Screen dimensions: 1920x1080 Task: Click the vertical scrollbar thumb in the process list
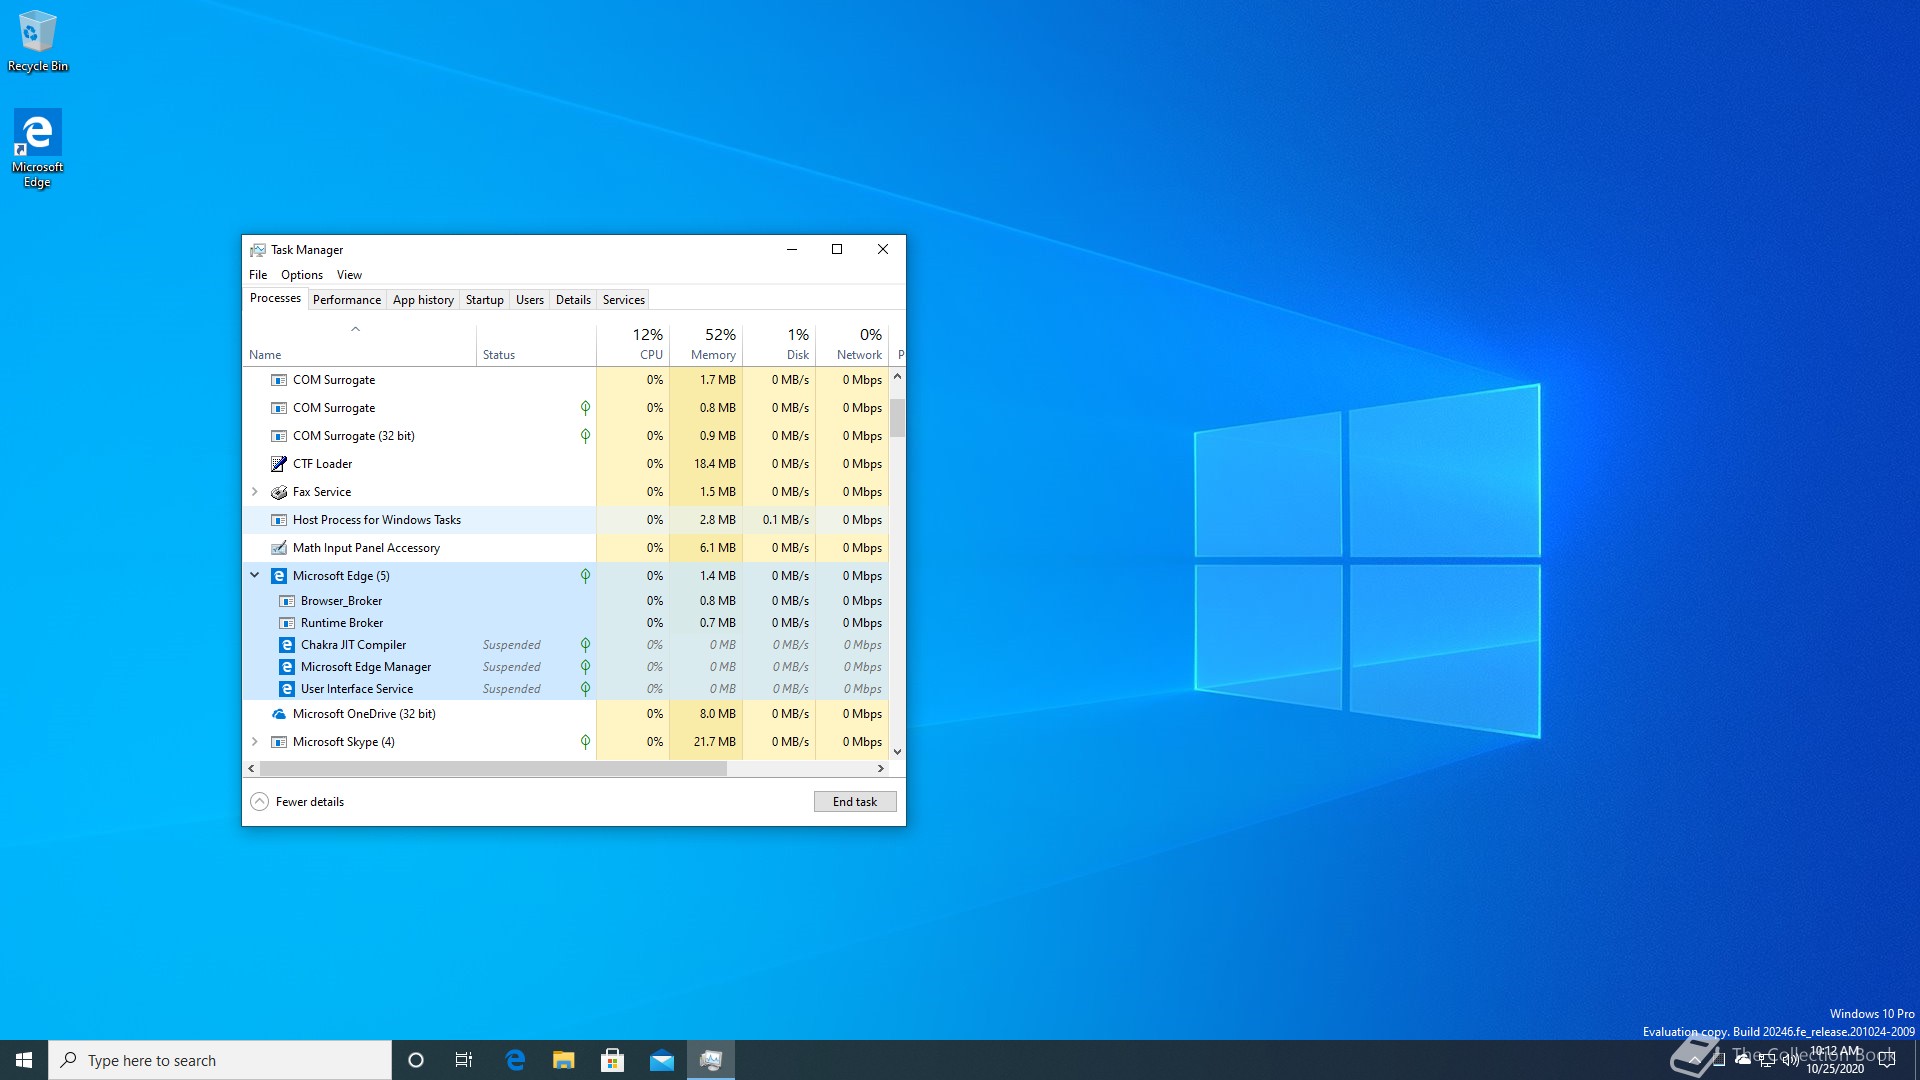(897, 418)
